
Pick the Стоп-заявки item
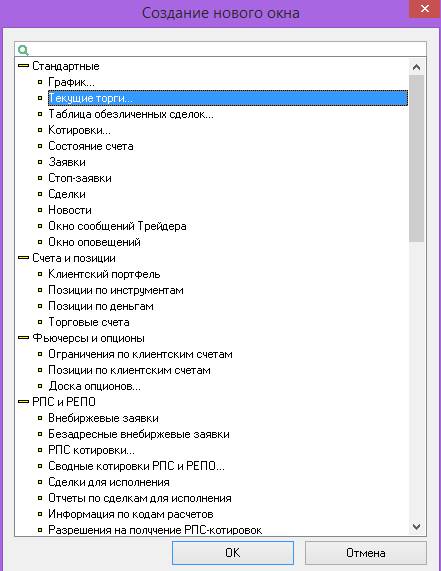tap(80, 178)
